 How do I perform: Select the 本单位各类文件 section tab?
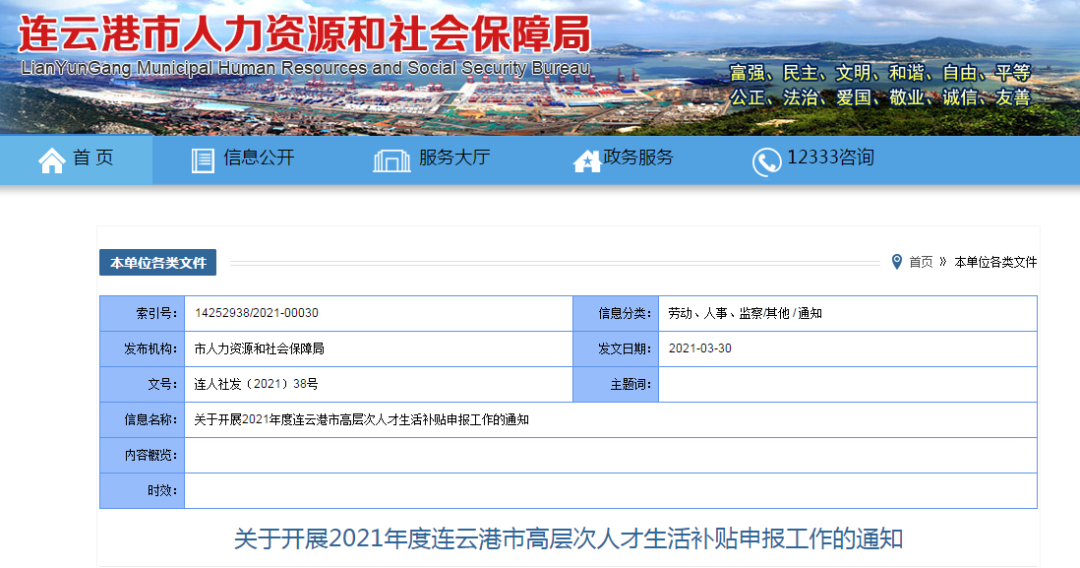pos(158,262)
